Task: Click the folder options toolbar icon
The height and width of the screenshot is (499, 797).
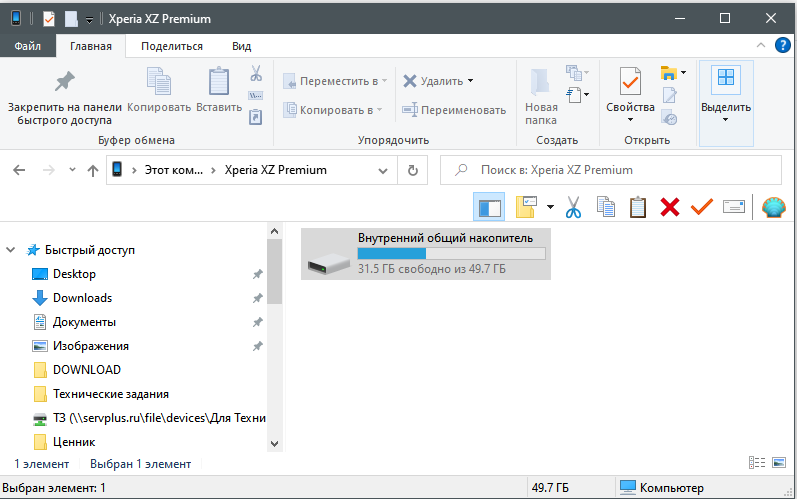Action: (x=527, y=207)
